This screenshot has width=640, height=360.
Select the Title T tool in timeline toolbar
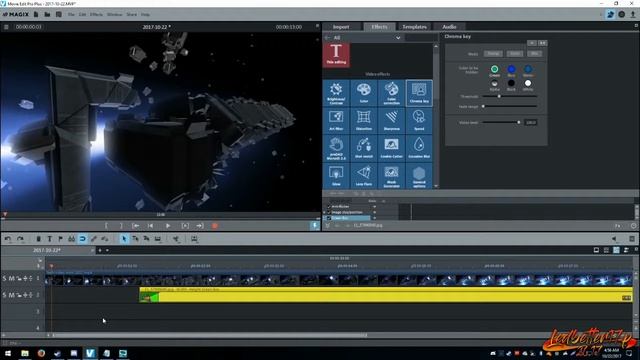[x=49, y=239]
